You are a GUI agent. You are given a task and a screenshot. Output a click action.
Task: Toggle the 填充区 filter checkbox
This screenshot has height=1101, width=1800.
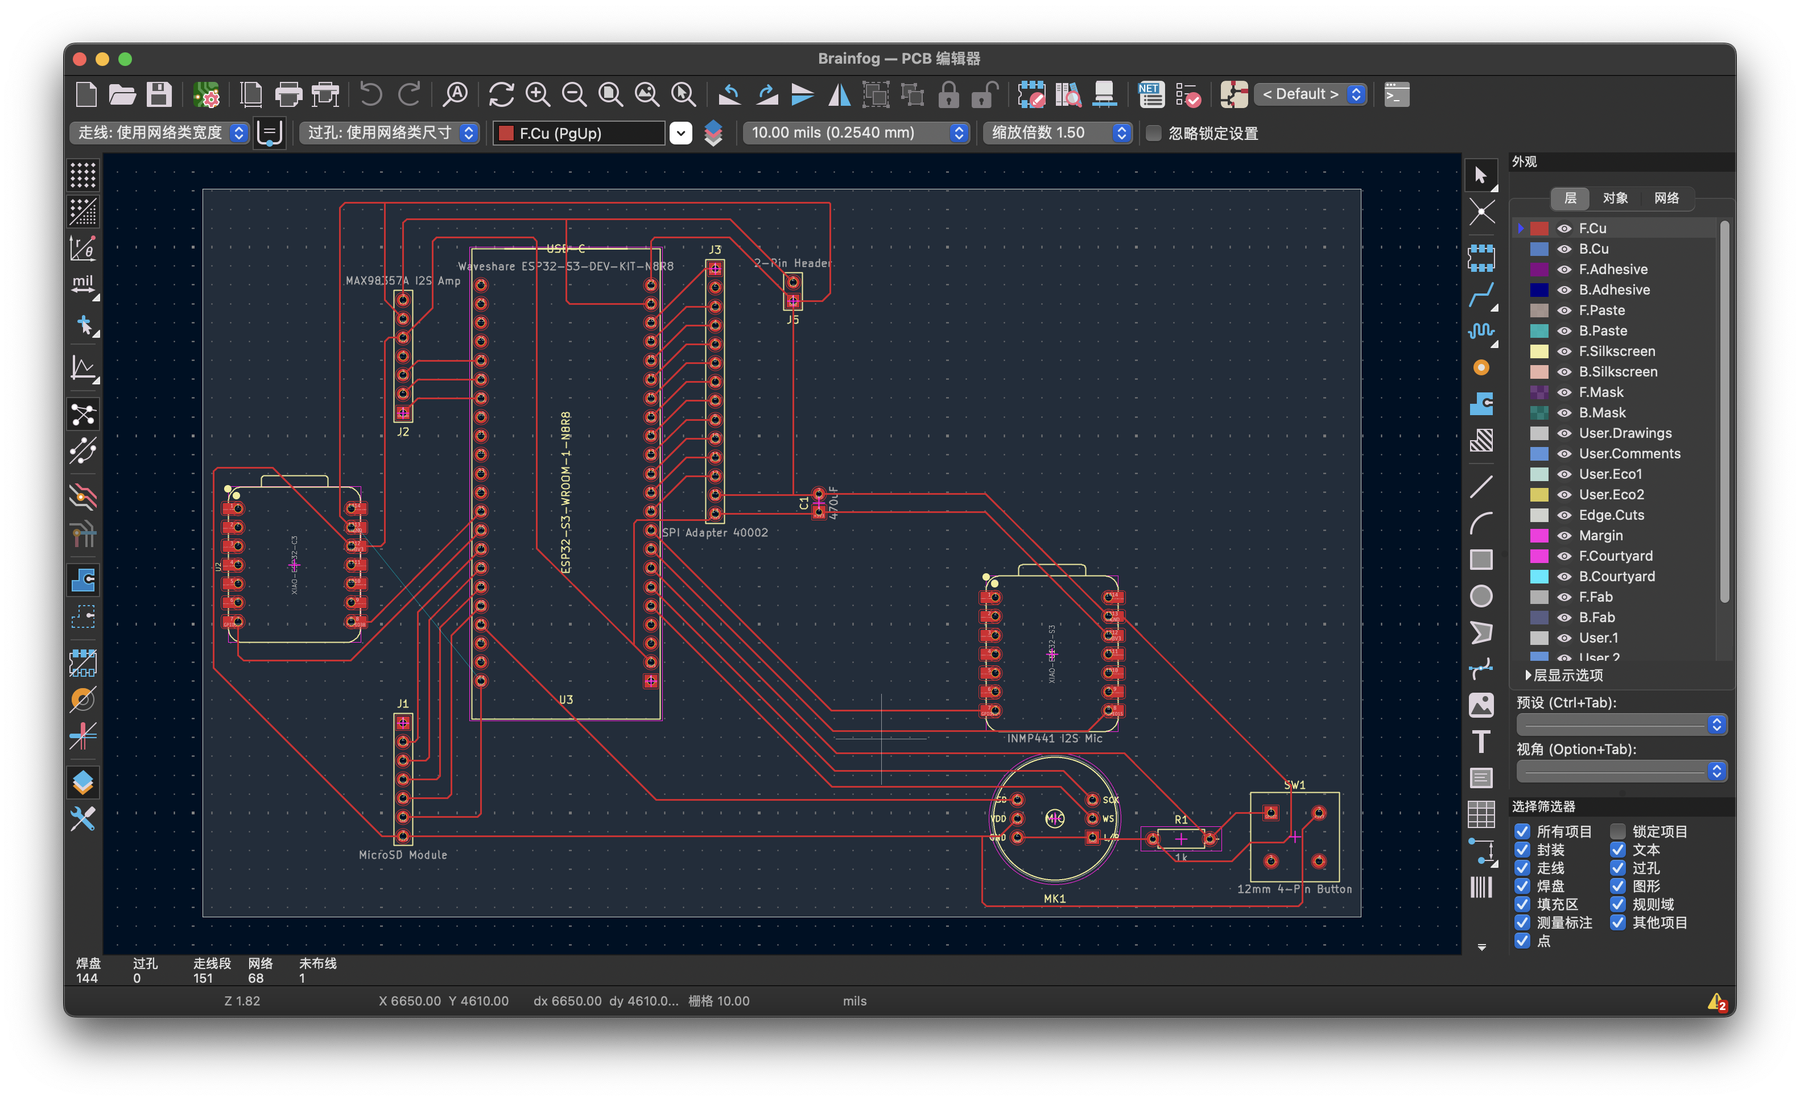click(x=1523, y=905)
